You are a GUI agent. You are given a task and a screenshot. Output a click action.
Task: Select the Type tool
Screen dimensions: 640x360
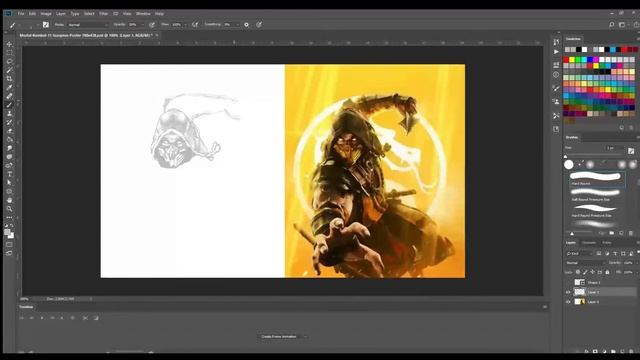click(9, 174)
